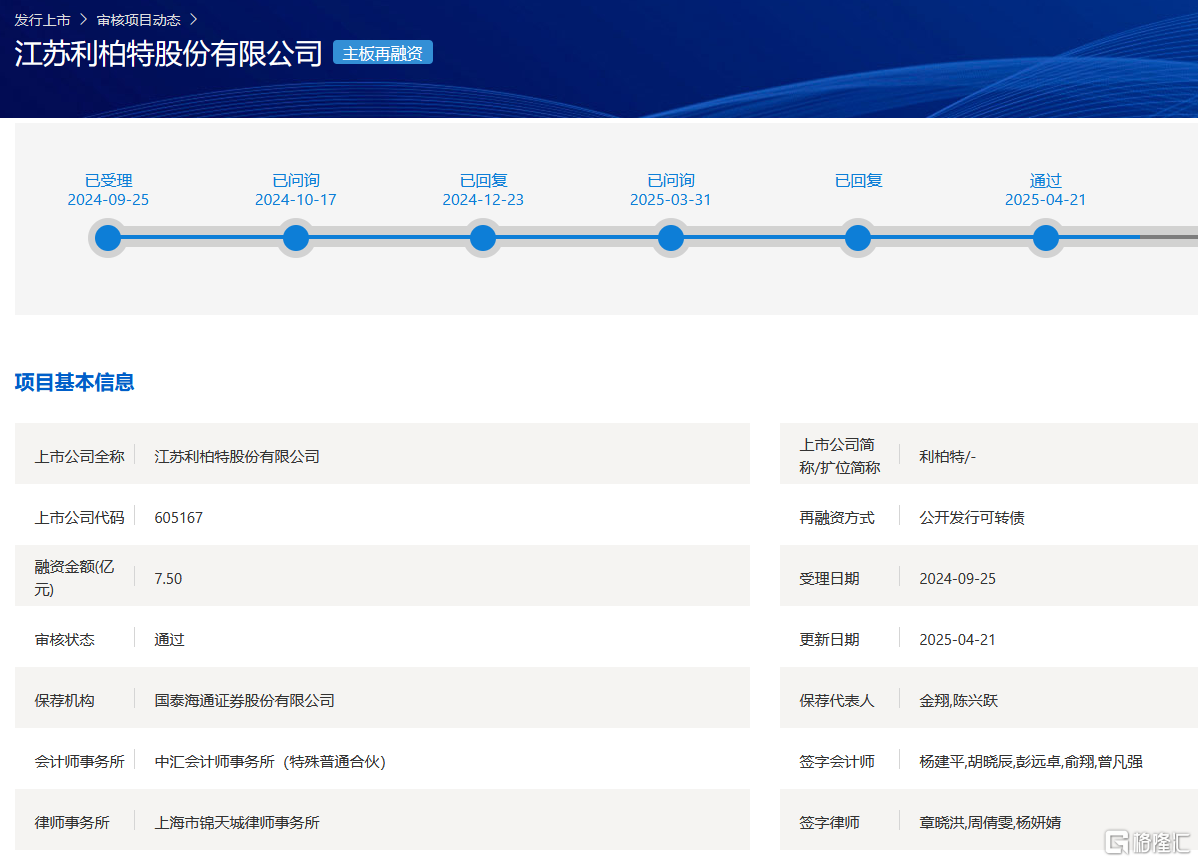Click the 更新日期 value 2025-04-21
Viewport: 1198px width, 862px height.
pos(957,640)
